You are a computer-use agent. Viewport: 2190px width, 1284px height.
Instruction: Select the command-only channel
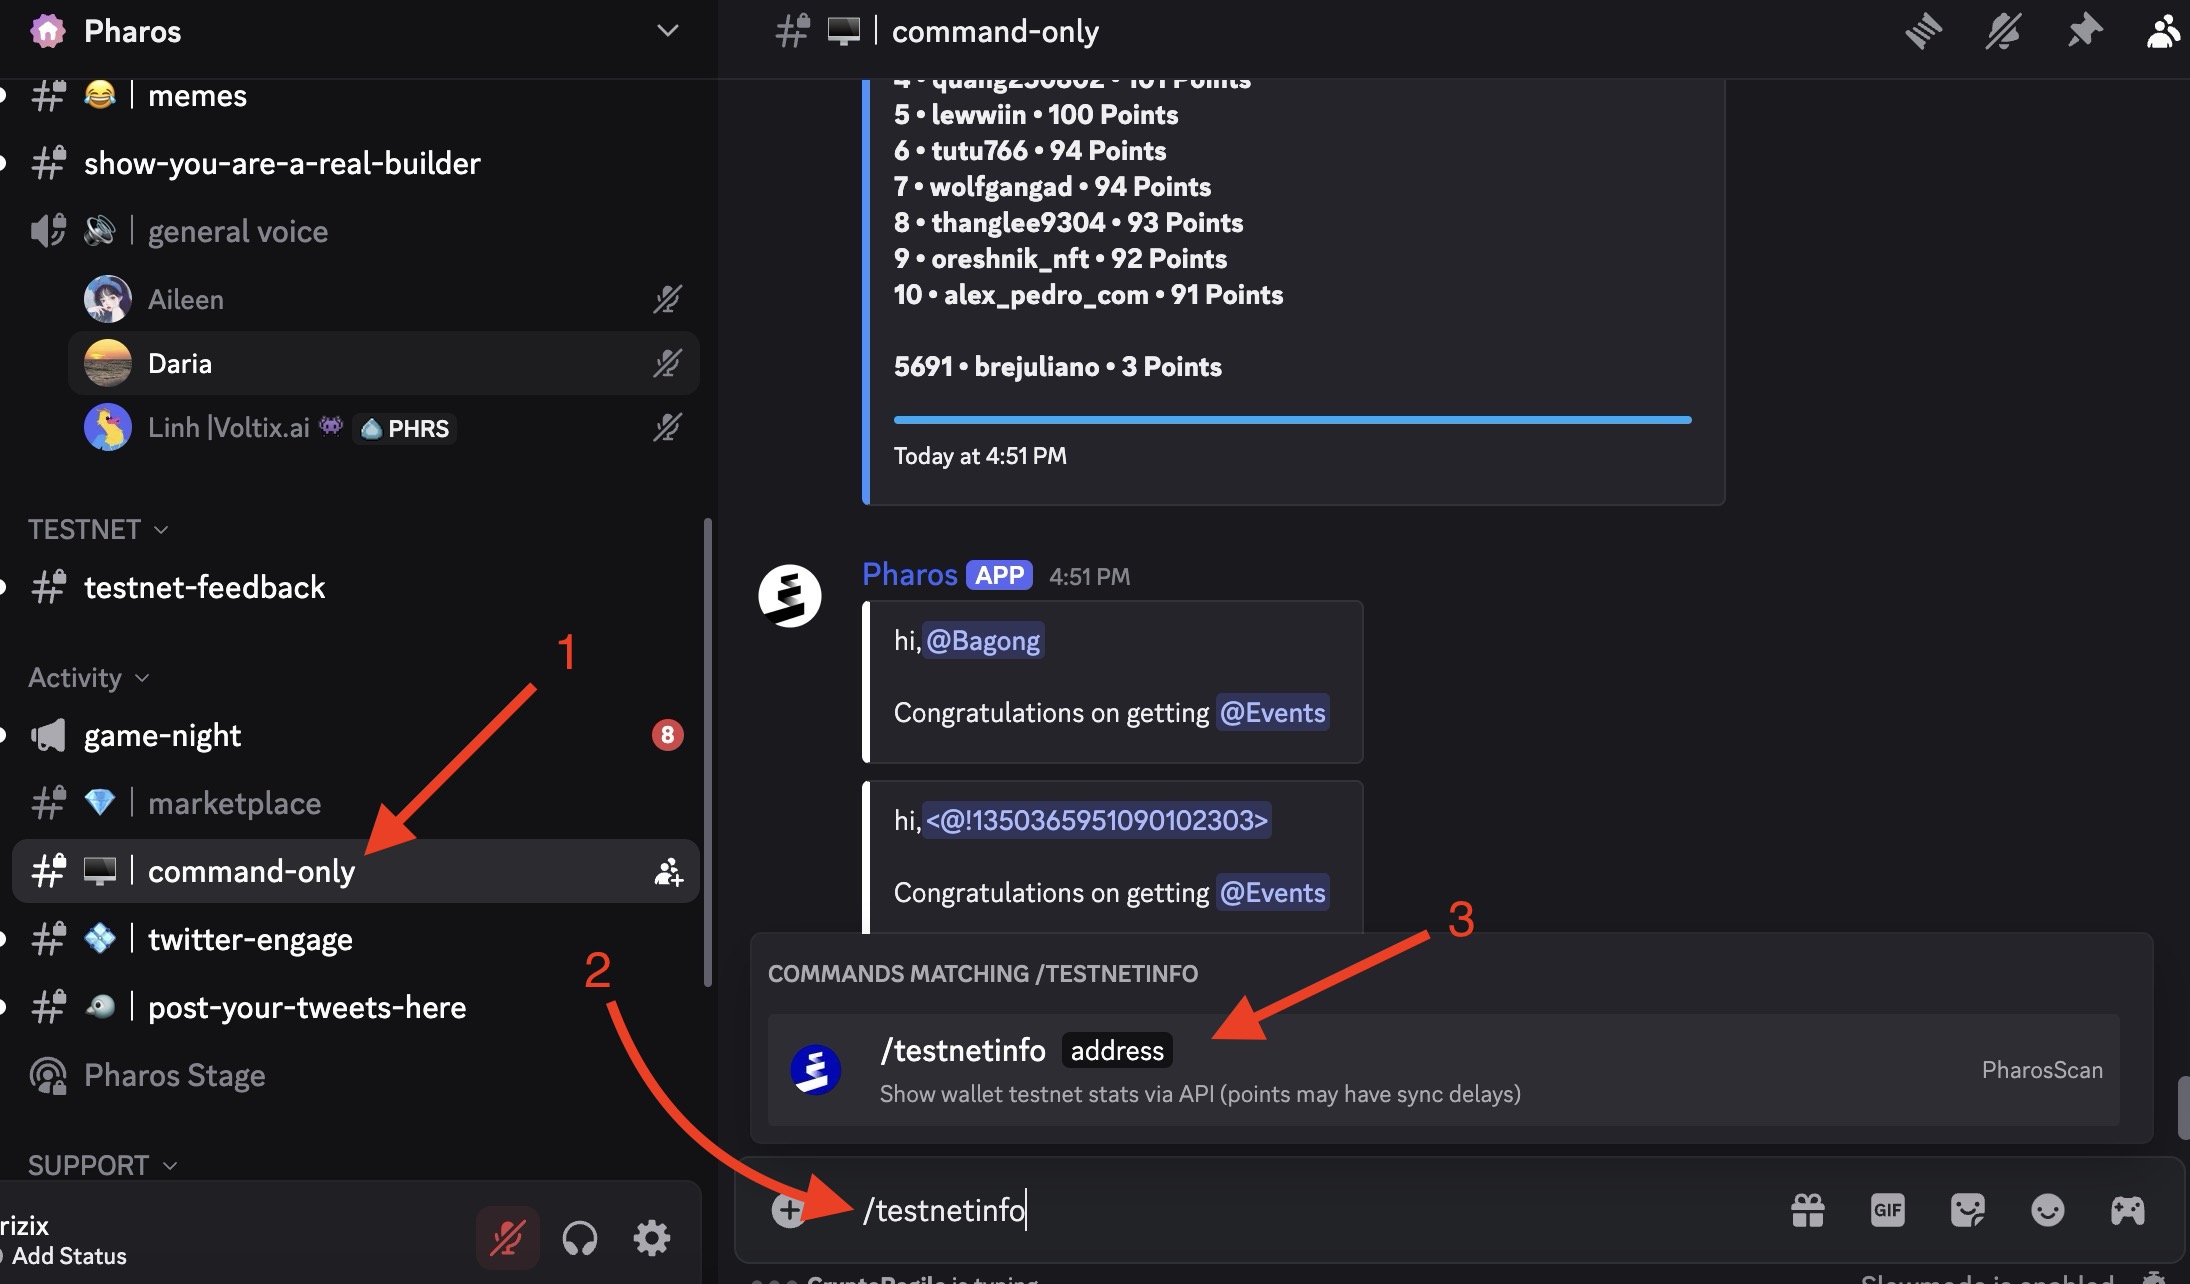click(x=355, y=871)
